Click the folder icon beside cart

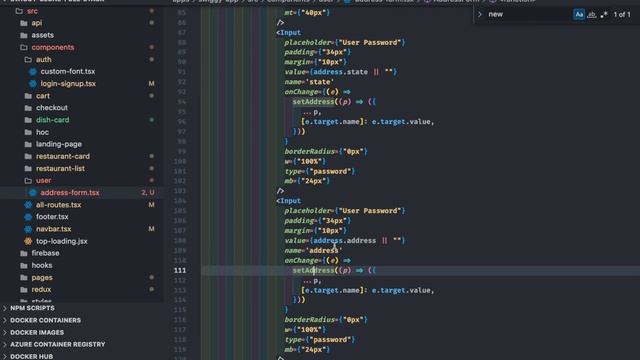[x=28, y=96]
